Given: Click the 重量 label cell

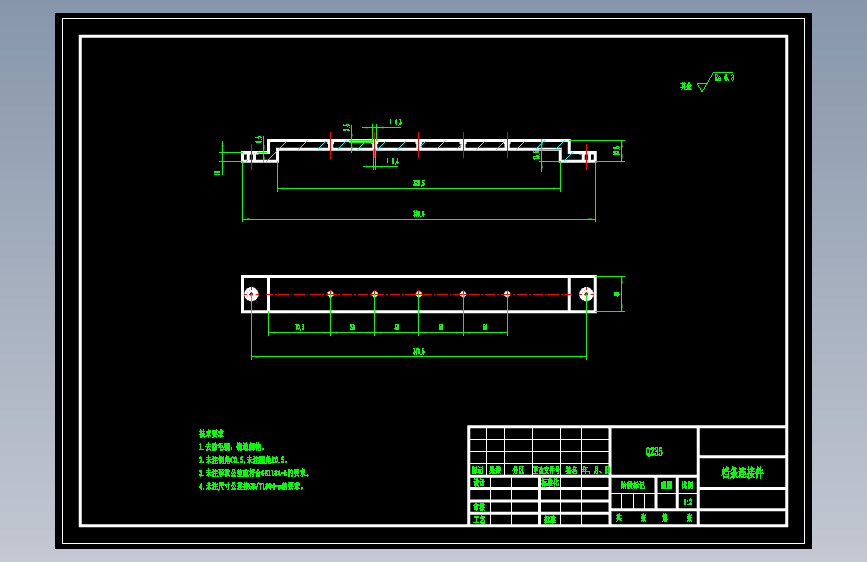Looking at the screenshot, I should (667, 485).
